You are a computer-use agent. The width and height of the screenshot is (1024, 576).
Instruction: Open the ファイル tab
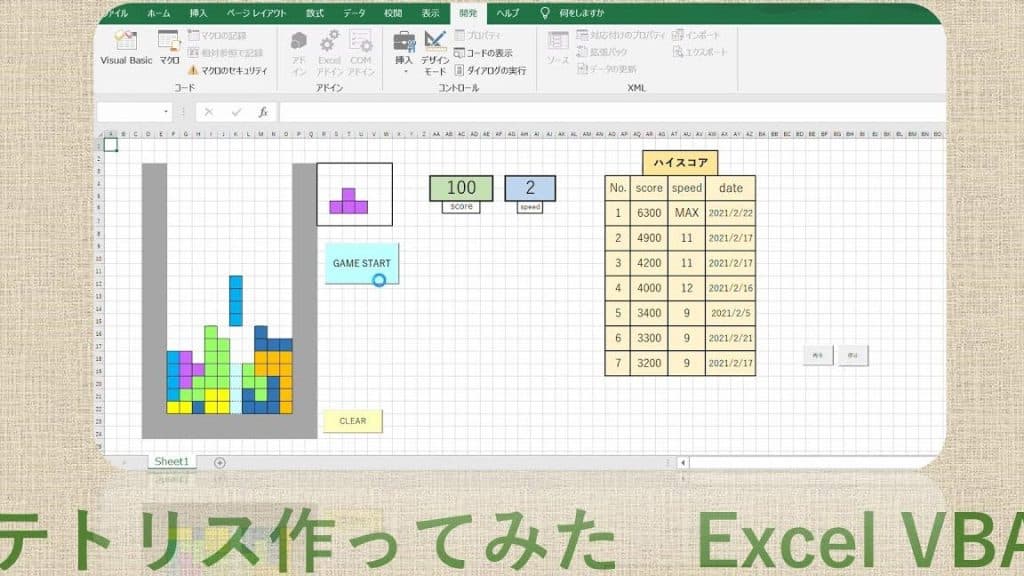[118, 12]
